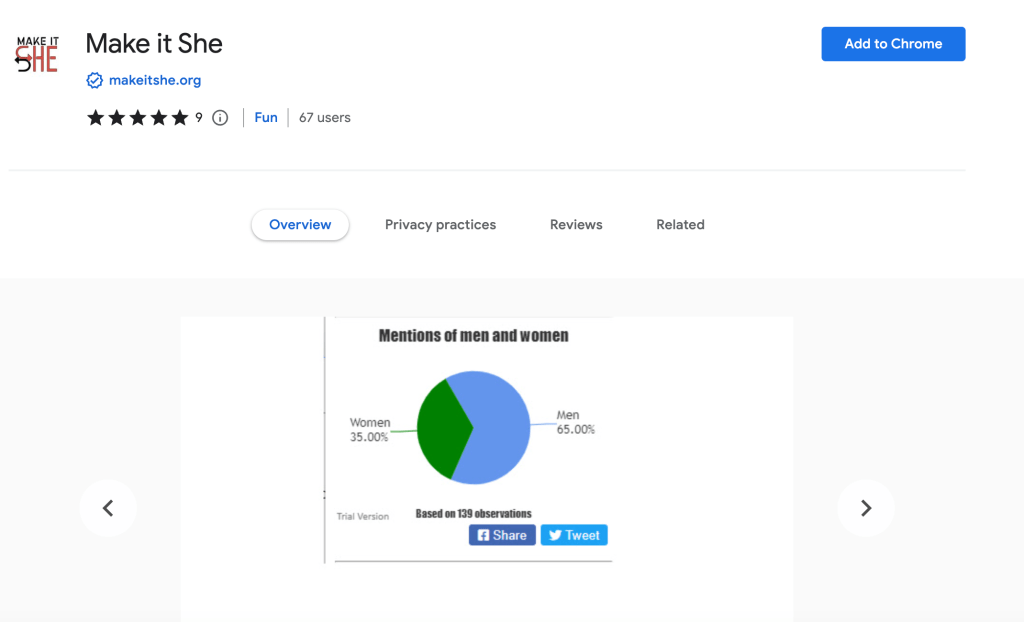Click the Twitter Tweet button in screenshot
This screenshot has width=1024, height=622.
(574, 535)
